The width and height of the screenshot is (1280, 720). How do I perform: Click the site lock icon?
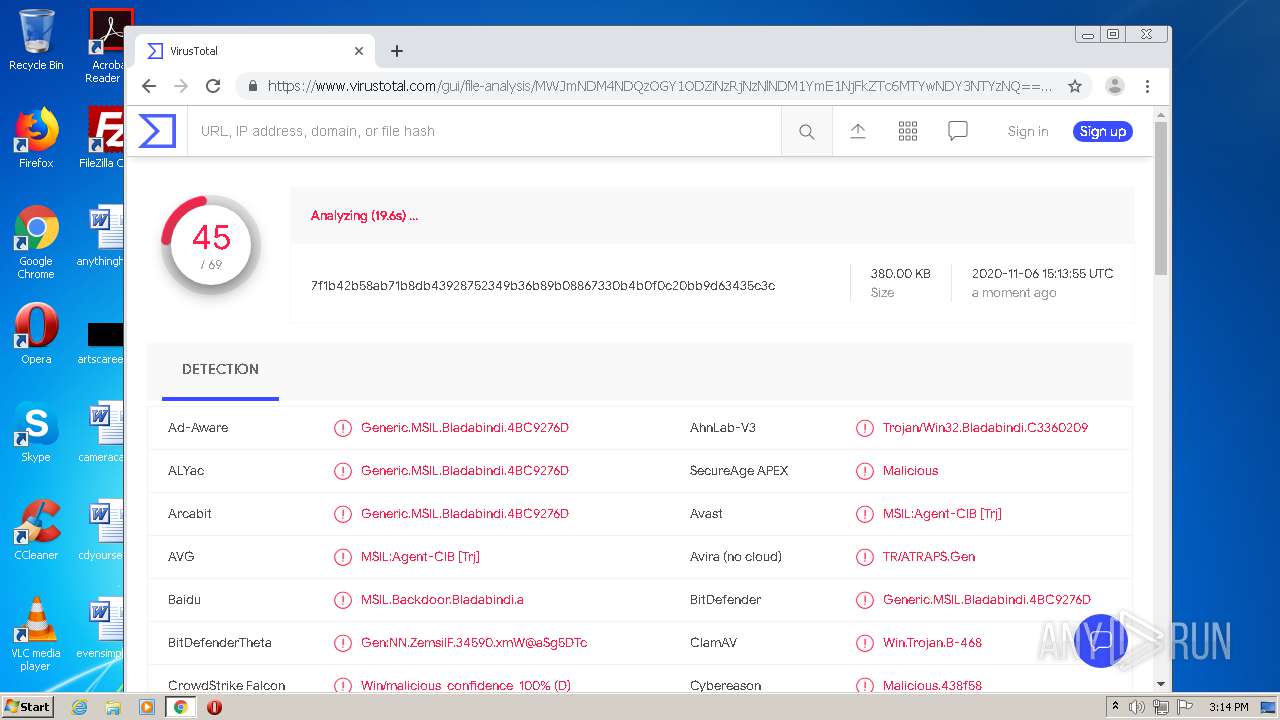pyautogui.click(x=253, y=86)
